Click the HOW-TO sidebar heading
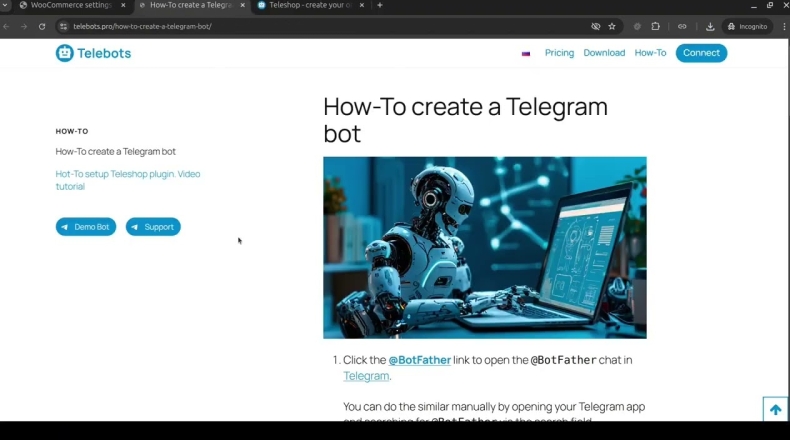This screenshot has width=790, height=440. (x=72, y=131)
